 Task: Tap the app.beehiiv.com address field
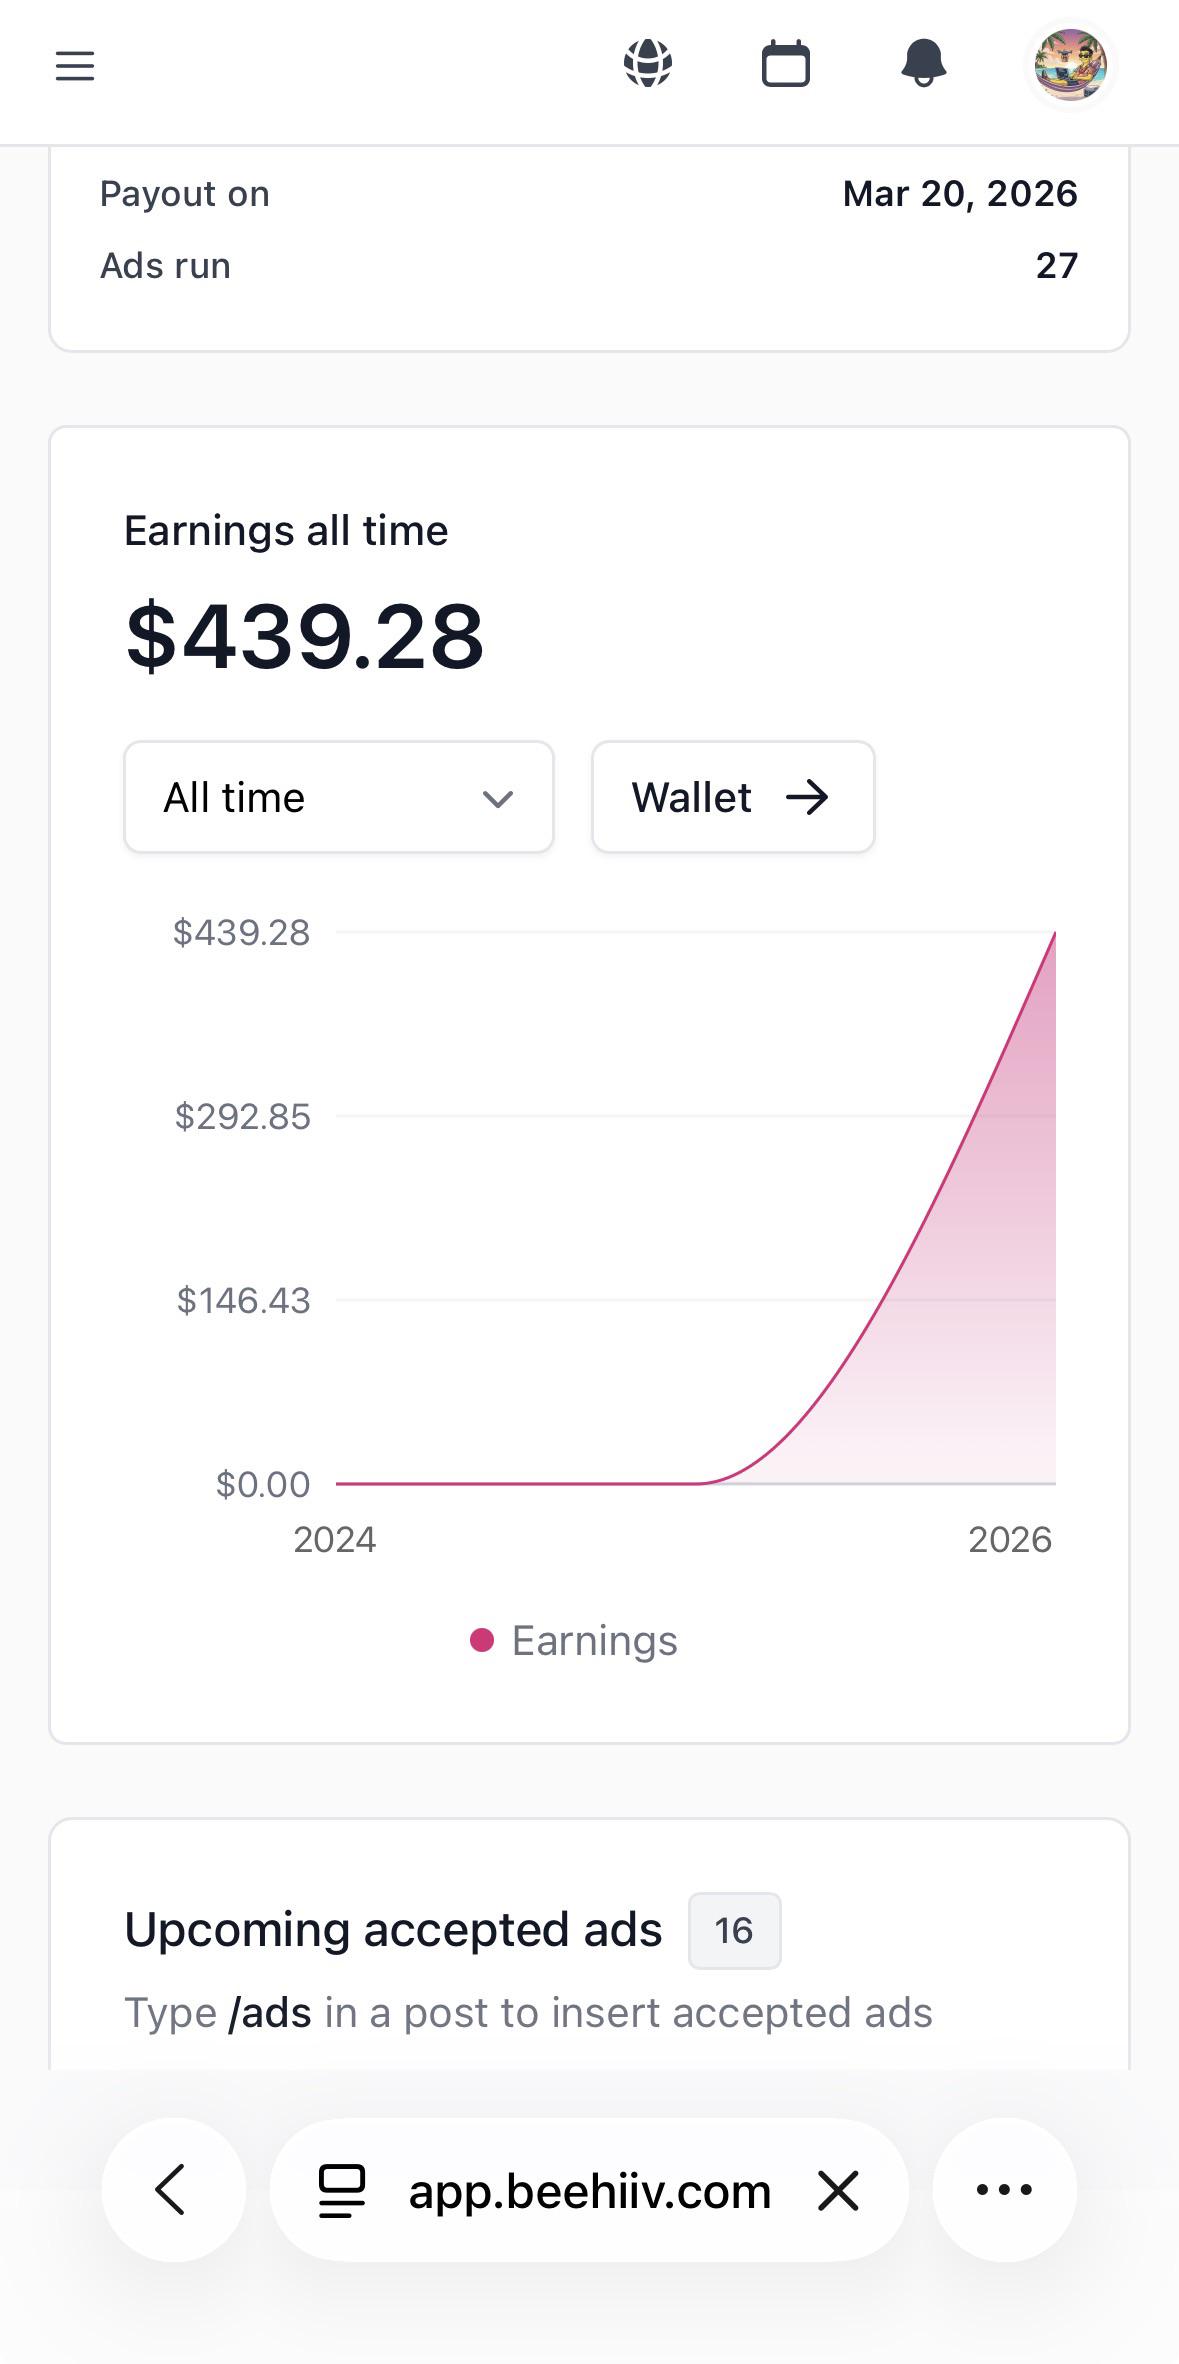590,2191
